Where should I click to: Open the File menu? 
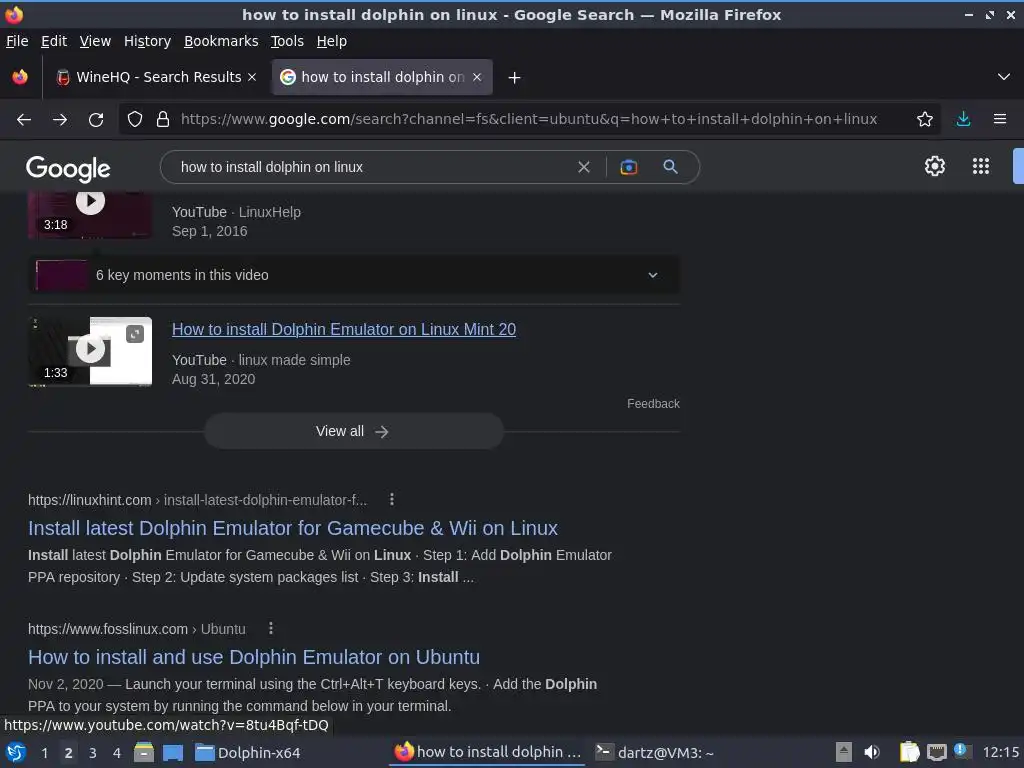point(17,41)
